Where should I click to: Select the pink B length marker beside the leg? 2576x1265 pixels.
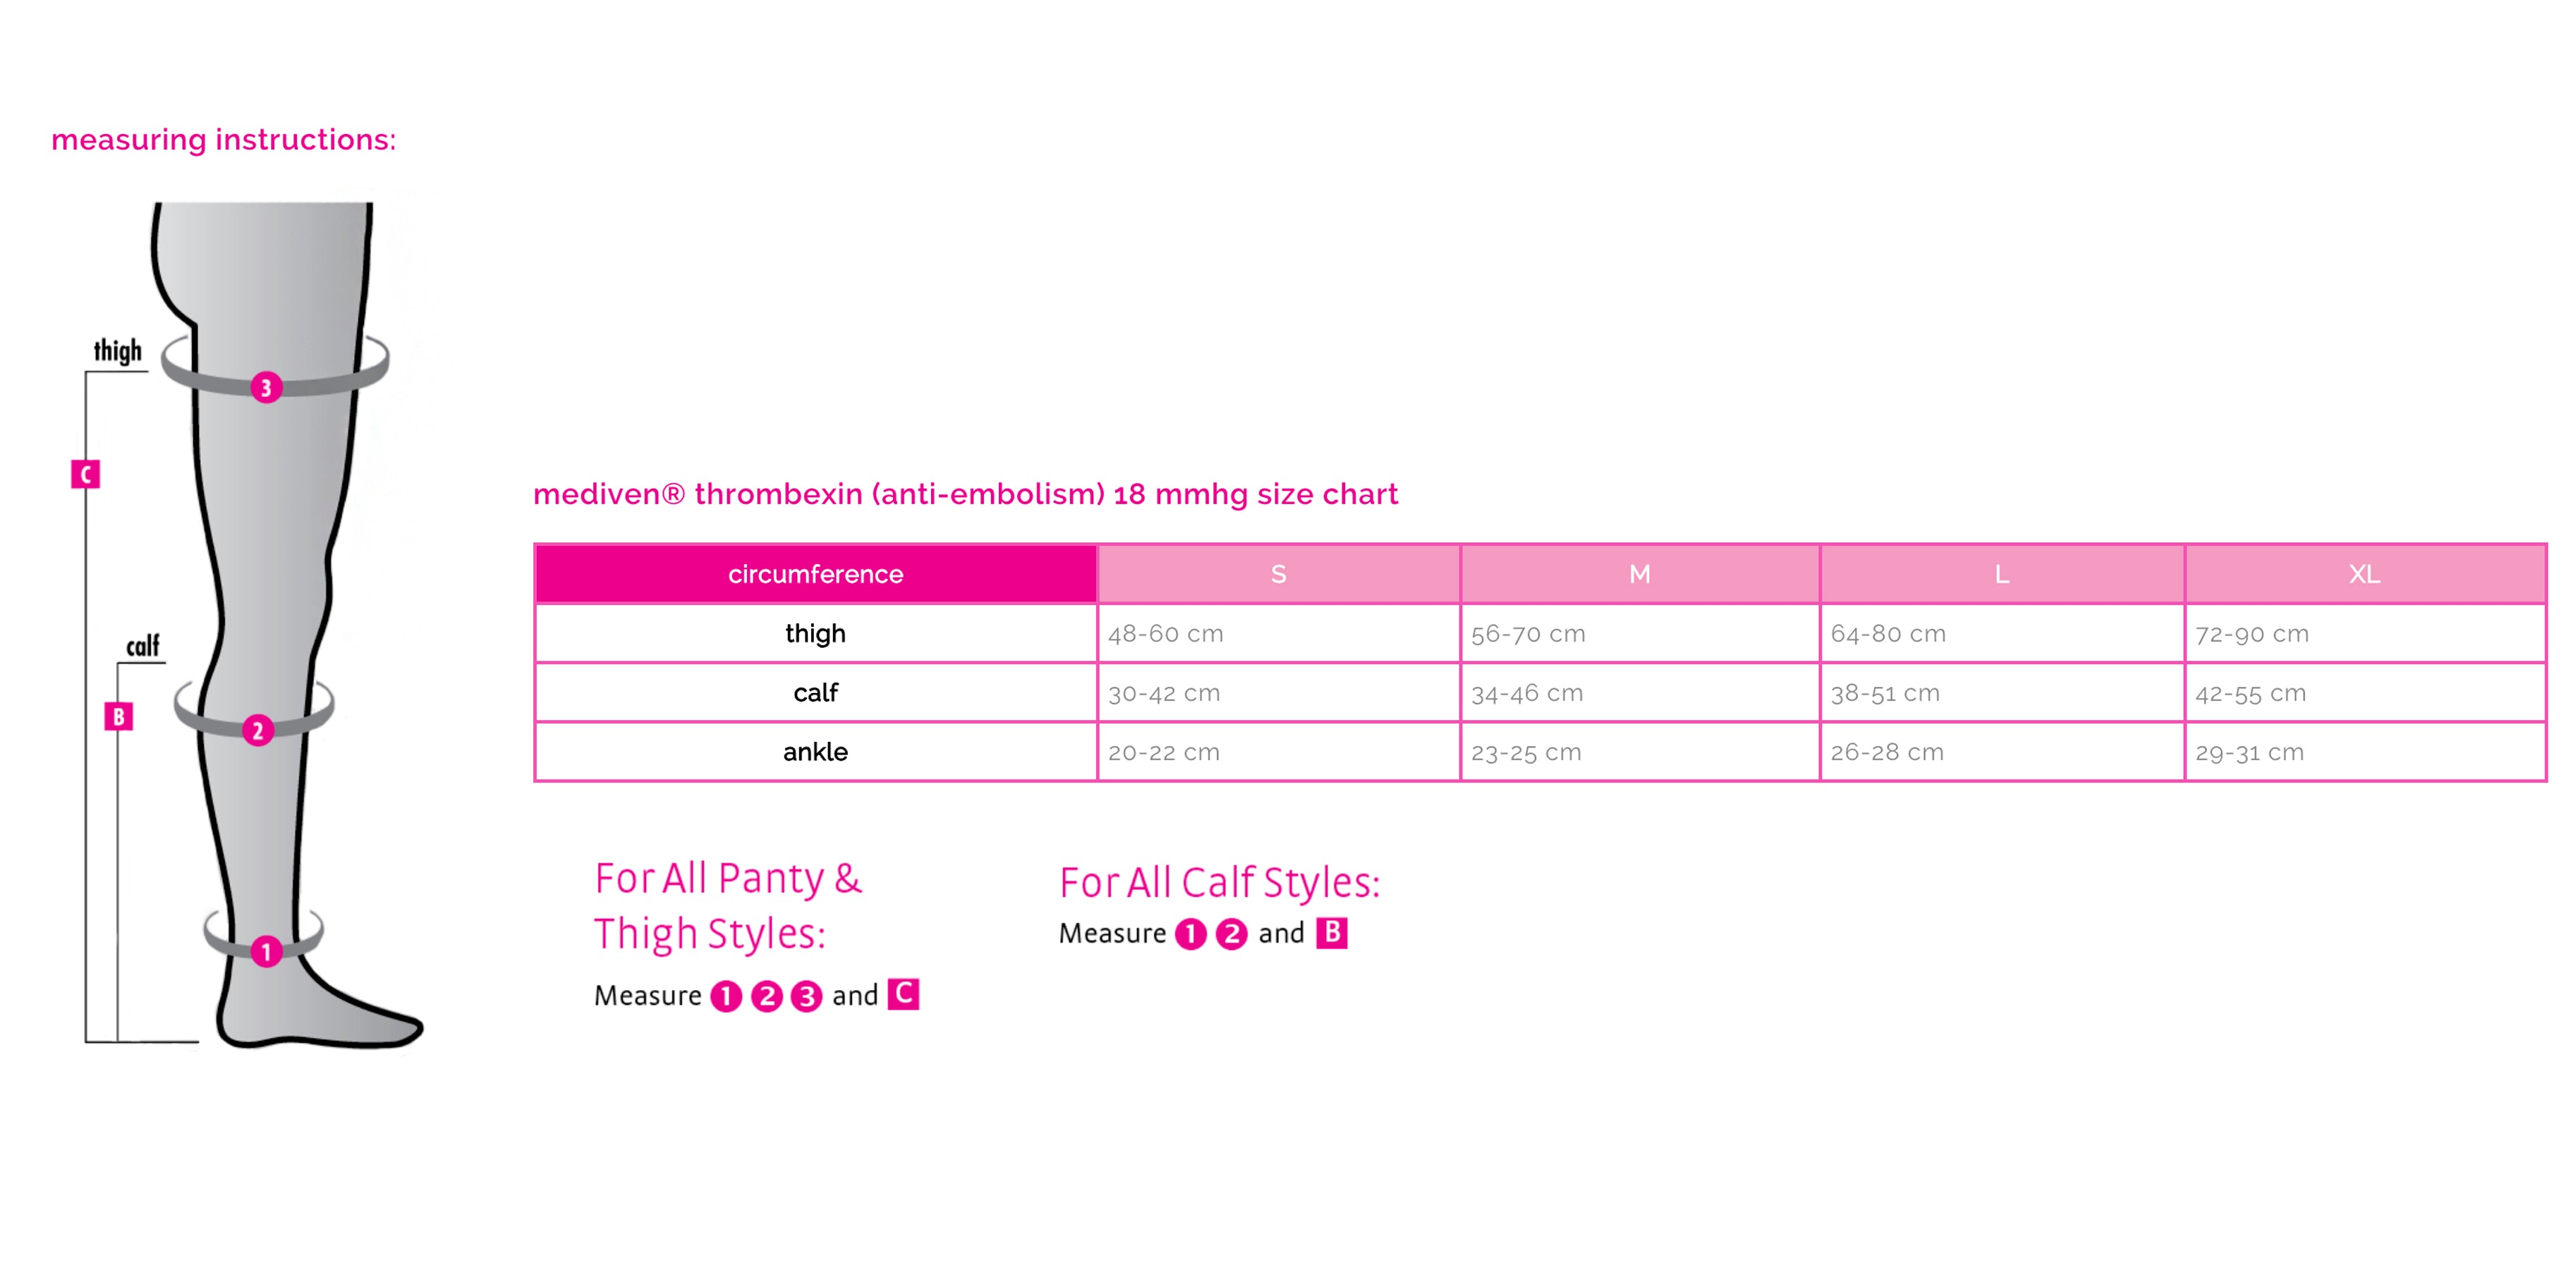[x=119, y=716]
